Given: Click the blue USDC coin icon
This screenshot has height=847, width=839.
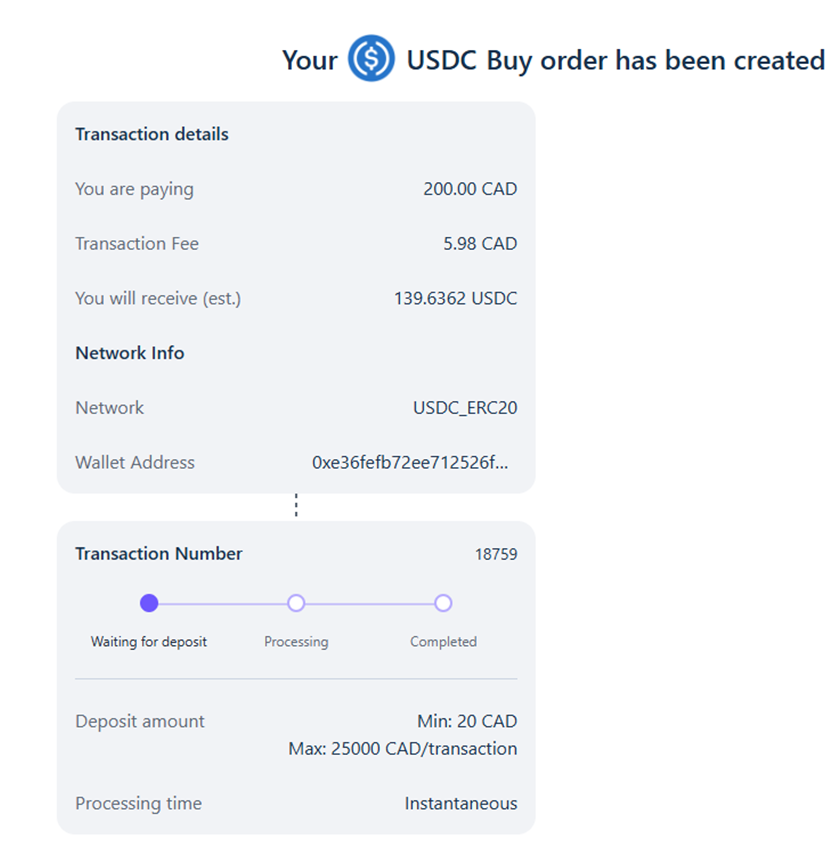Looking at the screenshot, I should coord(371,58).
